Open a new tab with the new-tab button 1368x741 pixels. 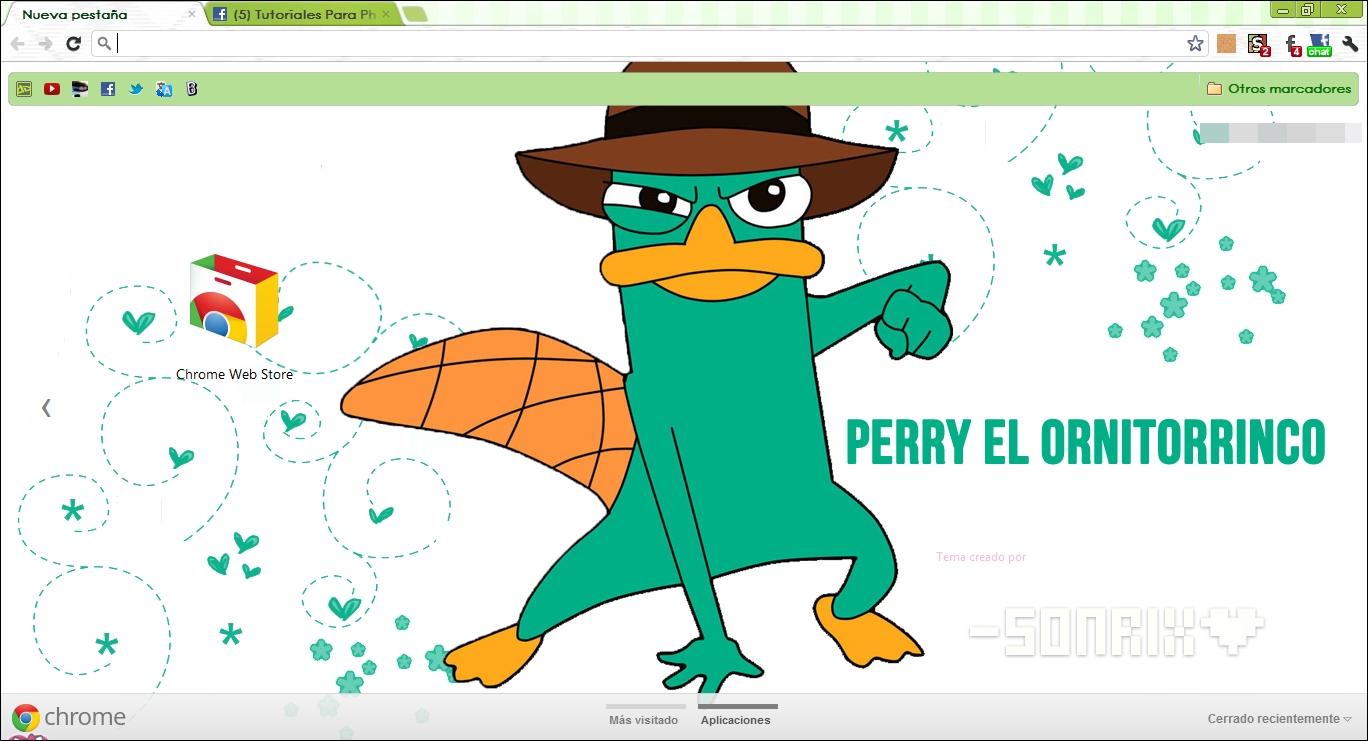tap(416, 15)
